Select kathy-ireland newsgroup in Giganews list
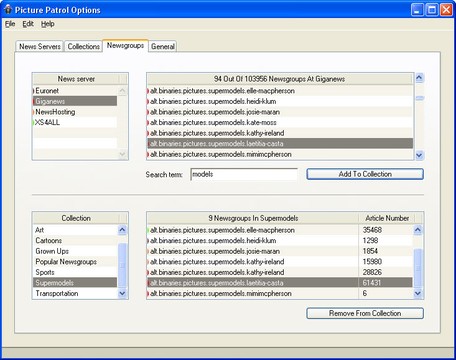 280,133
